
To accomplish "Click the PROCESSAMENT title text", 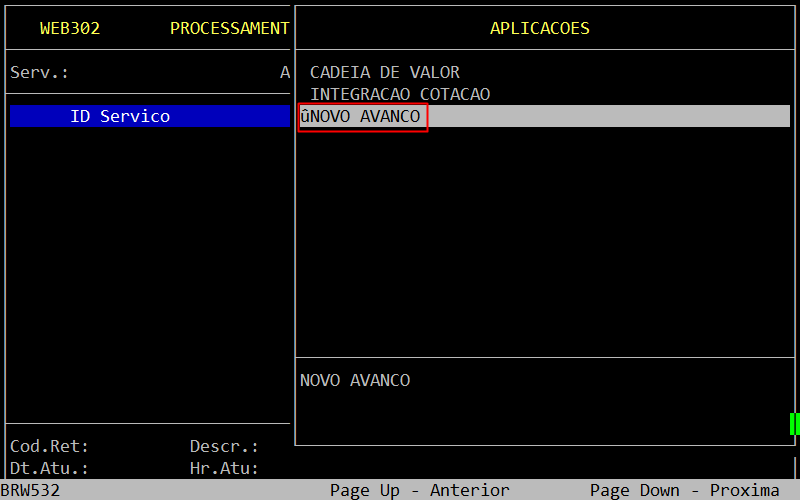I will (229, 28).
